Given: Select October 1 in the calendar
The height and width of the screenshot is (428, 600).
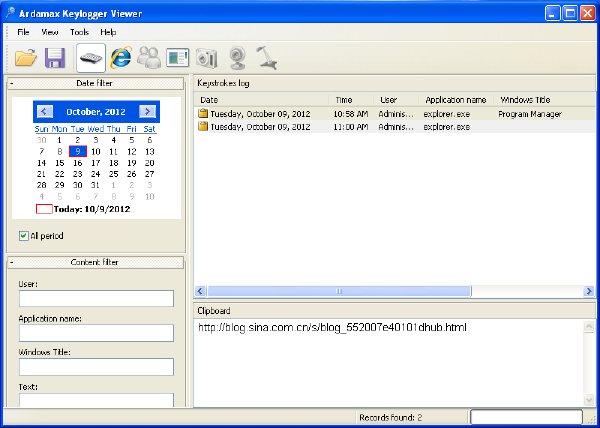Looking at the screenshot, I should click(x=59, y=140).
